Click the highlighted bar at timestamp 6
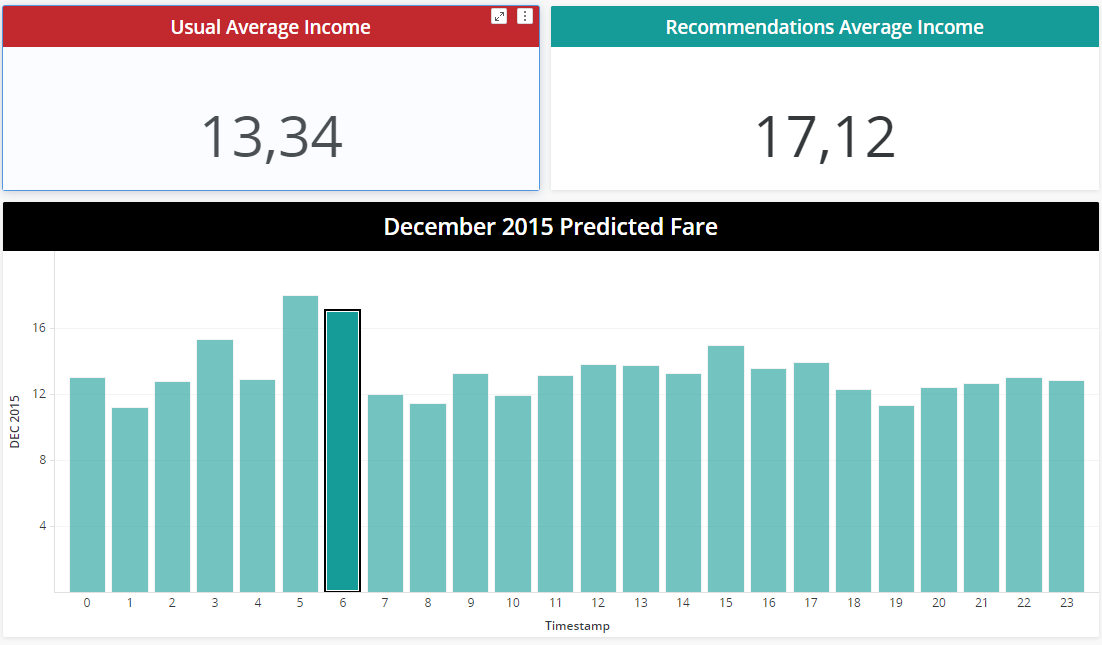Viewport: 1102px width, 645px height. [342, 451]
